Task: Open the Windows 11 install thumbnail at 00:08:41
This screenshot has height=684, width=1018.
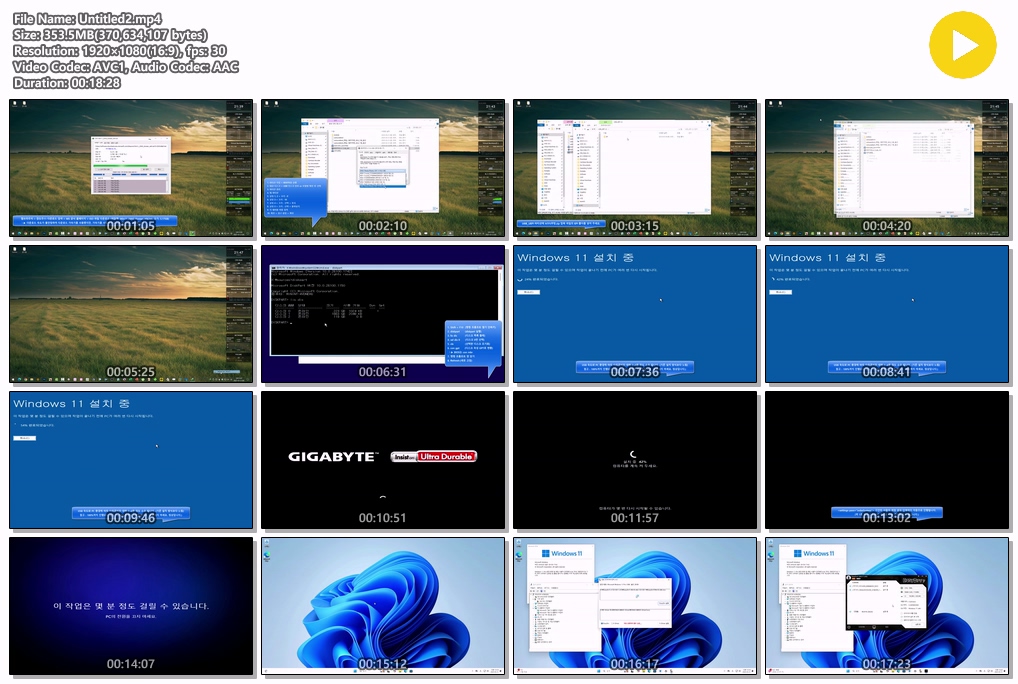Action: 887,314
